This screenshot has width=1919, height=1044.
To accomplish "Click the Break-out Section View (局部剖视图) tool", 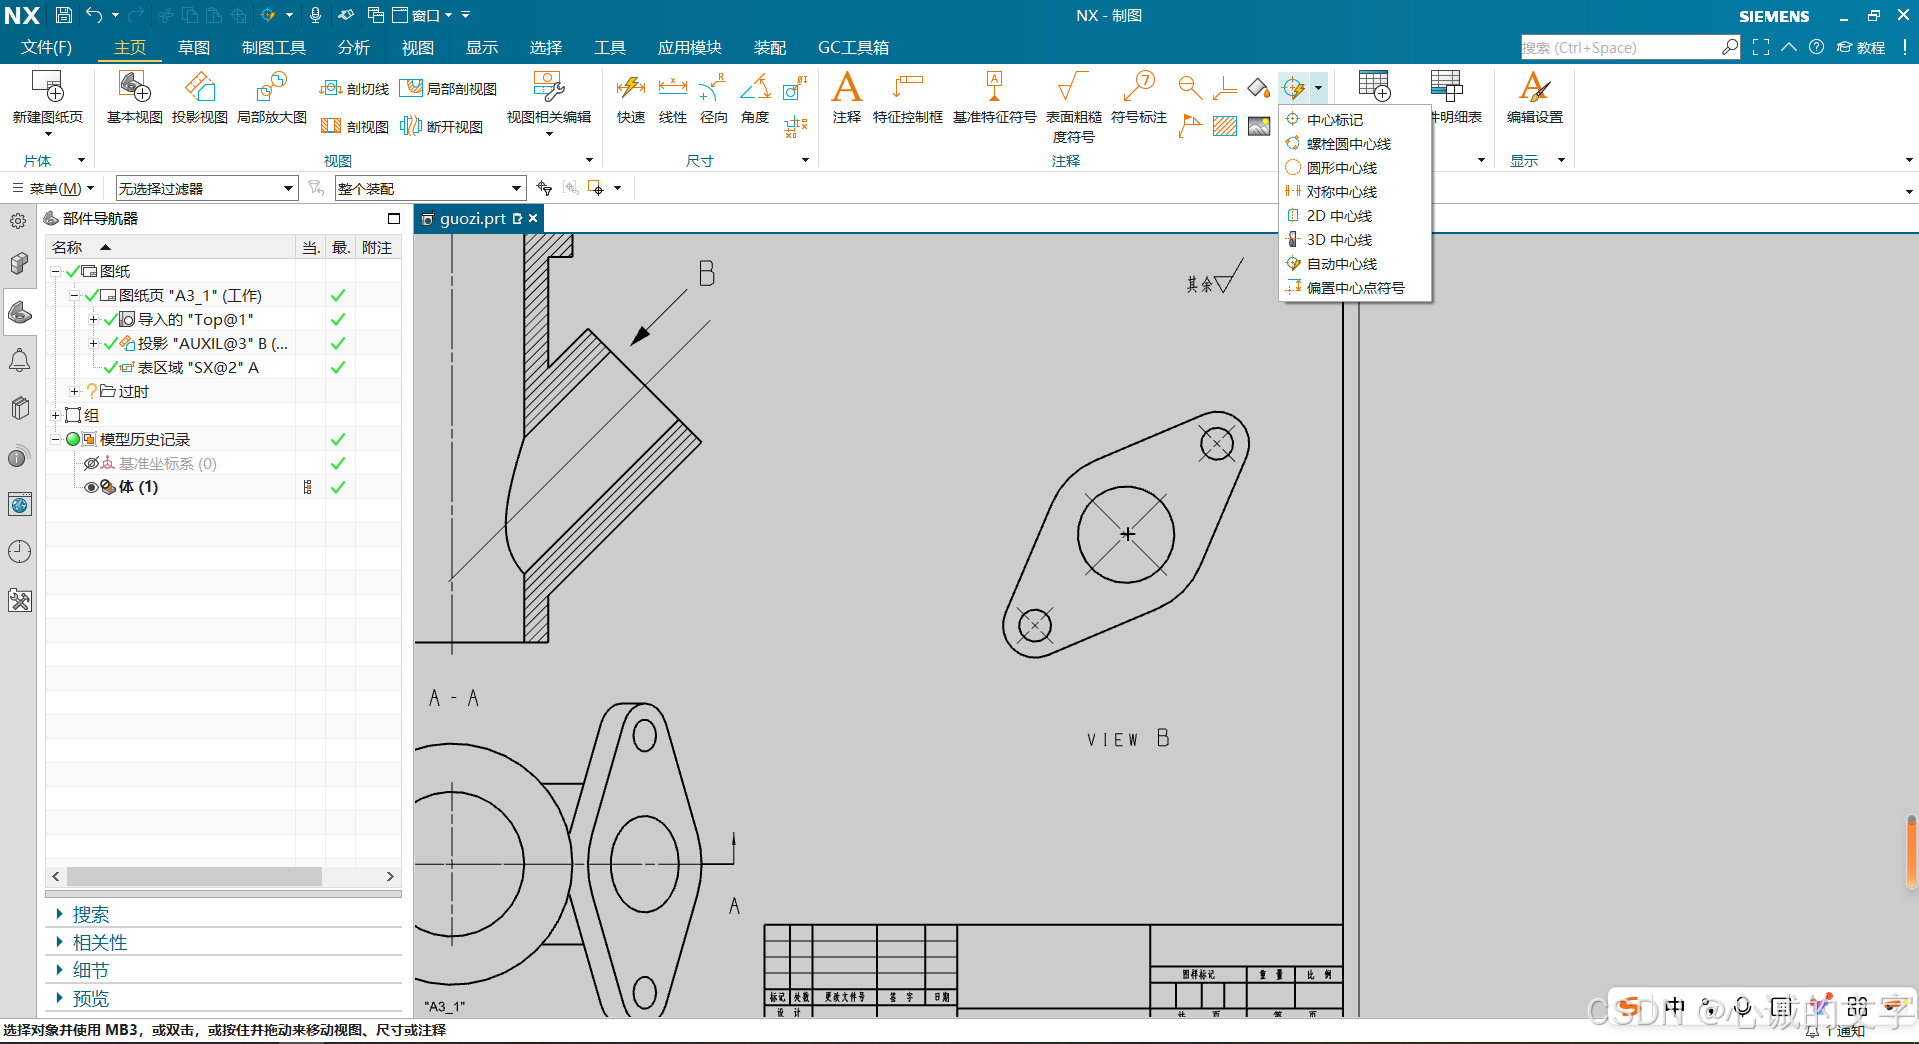I will click(448, 89).
